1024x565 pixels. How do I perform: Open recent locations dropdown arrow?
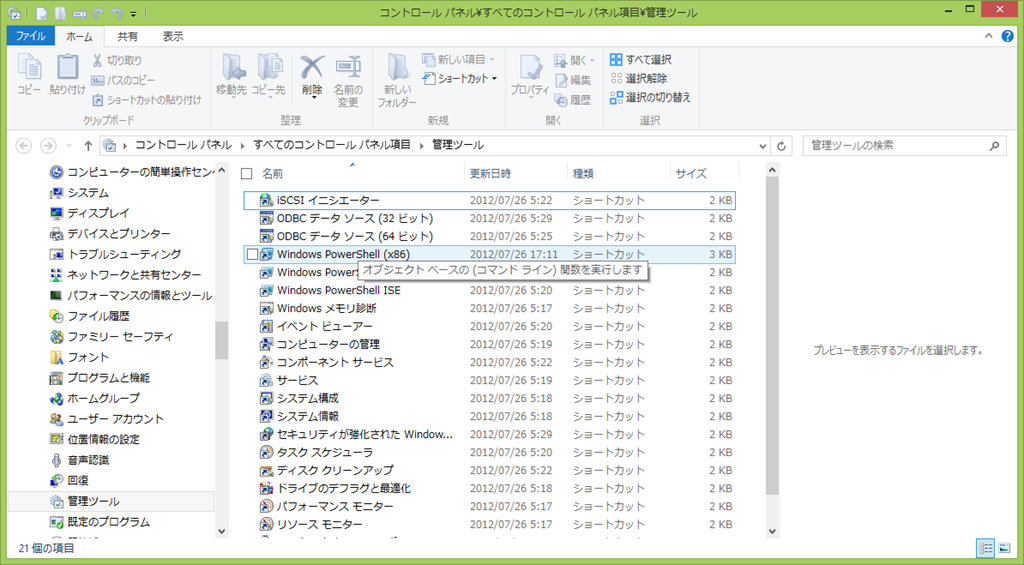pos(69,146)
